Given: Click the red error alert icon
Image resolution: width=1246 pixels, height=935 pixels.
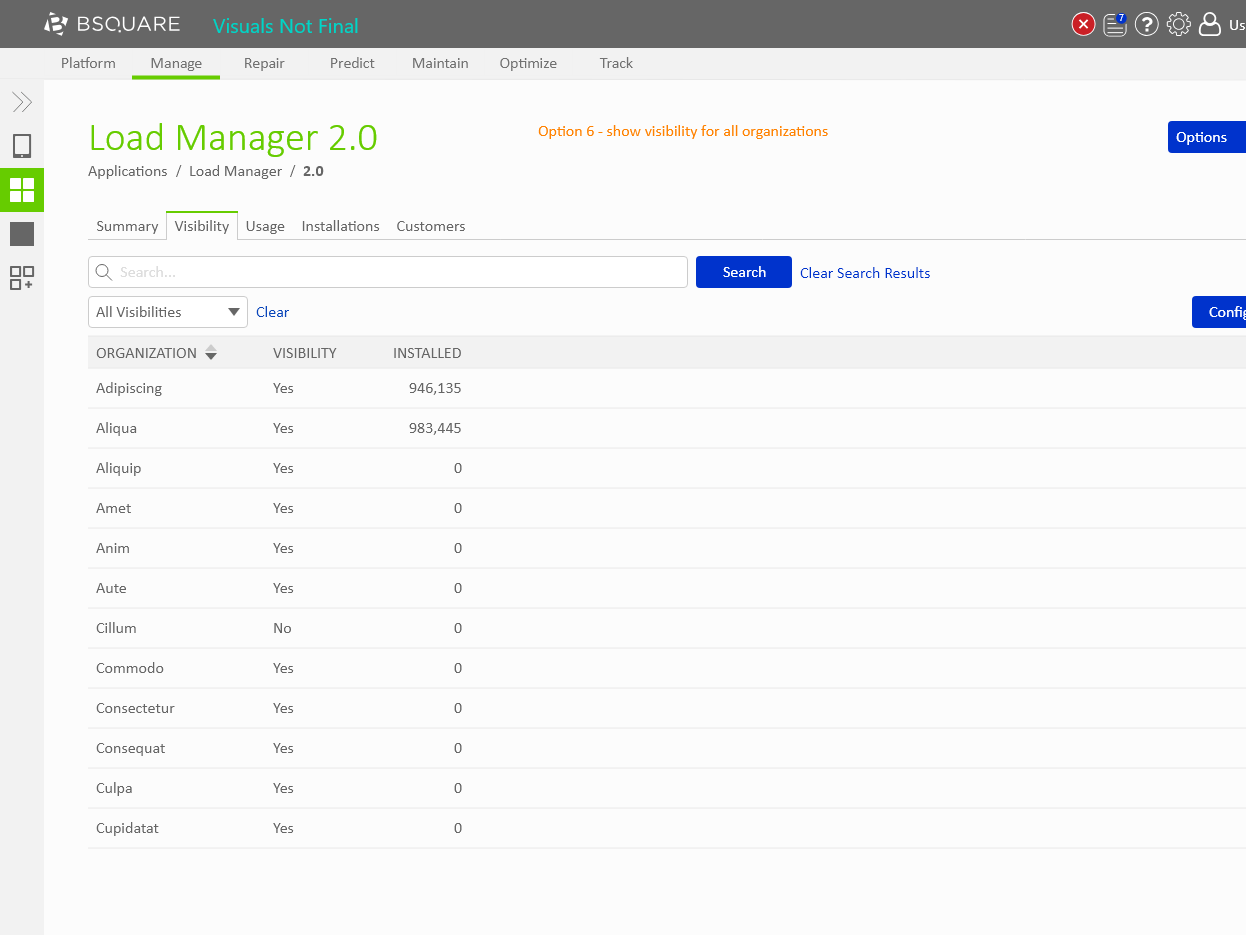Looking at the screenshot, I should 1083,24.
